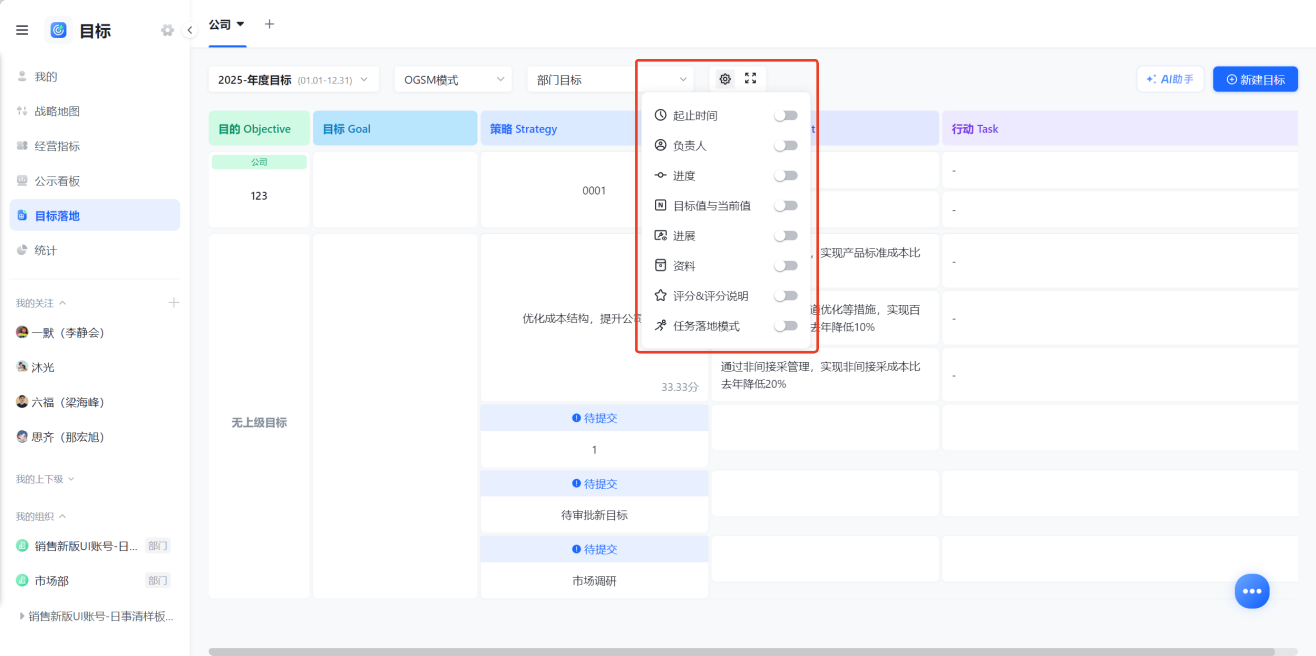Click the image icon beside 进展

click(x=660, y=235)
